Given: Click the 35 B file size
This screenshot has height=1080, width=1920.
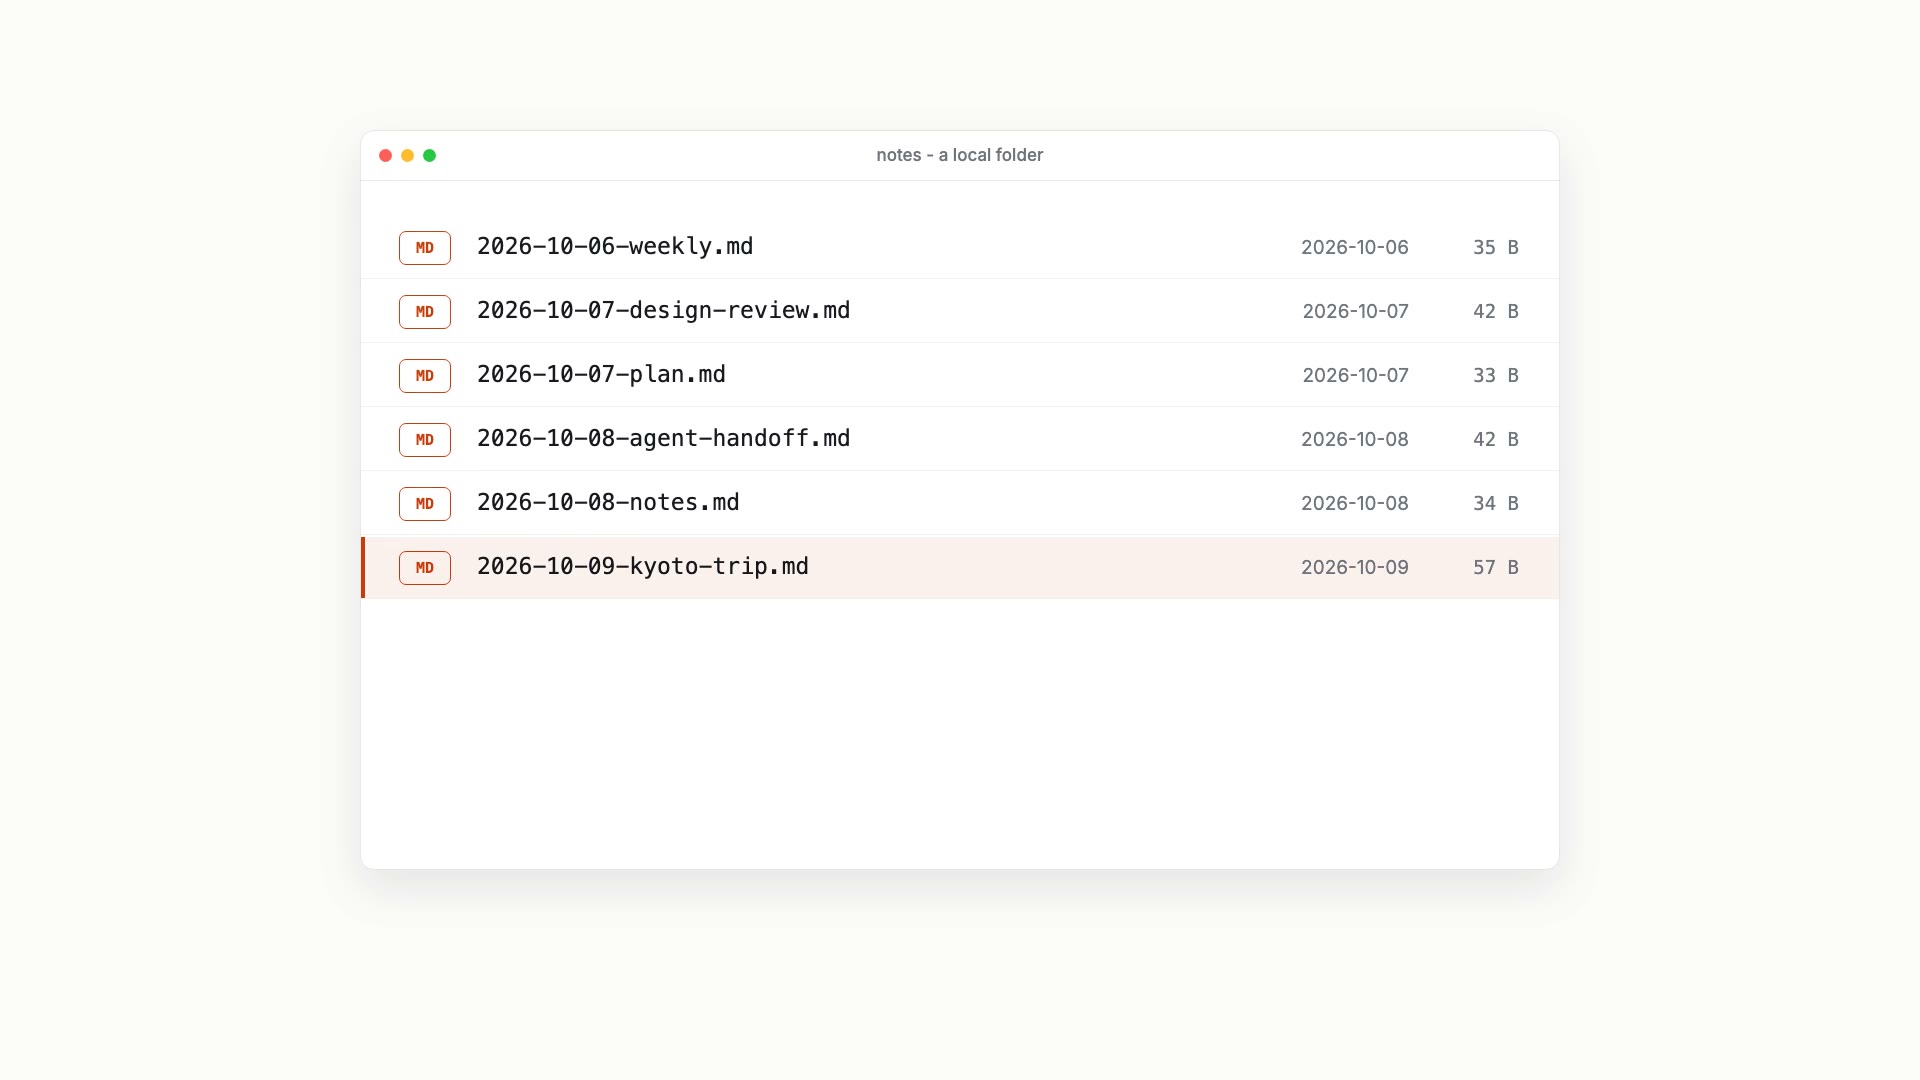Looking at the screenshot, I should click(x=1496, y=248).
